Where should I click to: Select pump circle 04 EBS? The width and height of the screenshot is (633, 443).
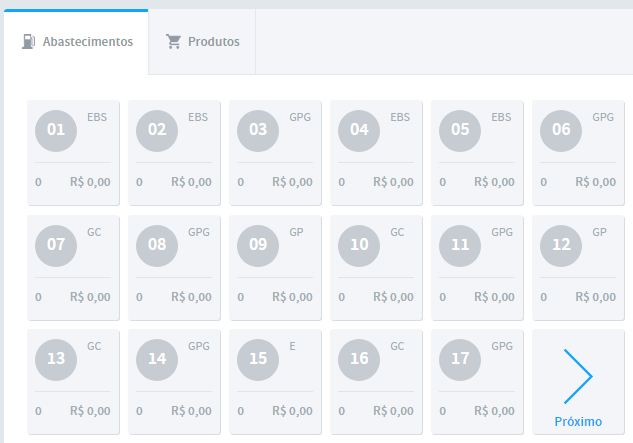tap(359, 131)
